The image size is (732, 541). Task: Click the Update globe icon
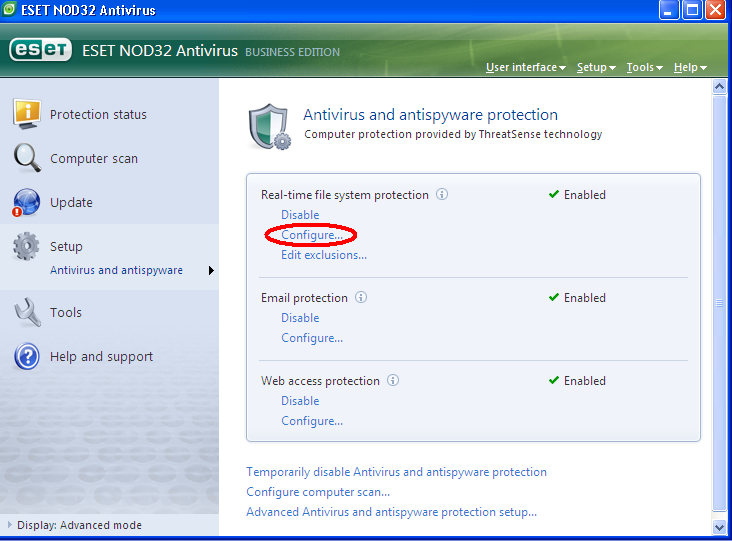27,202
